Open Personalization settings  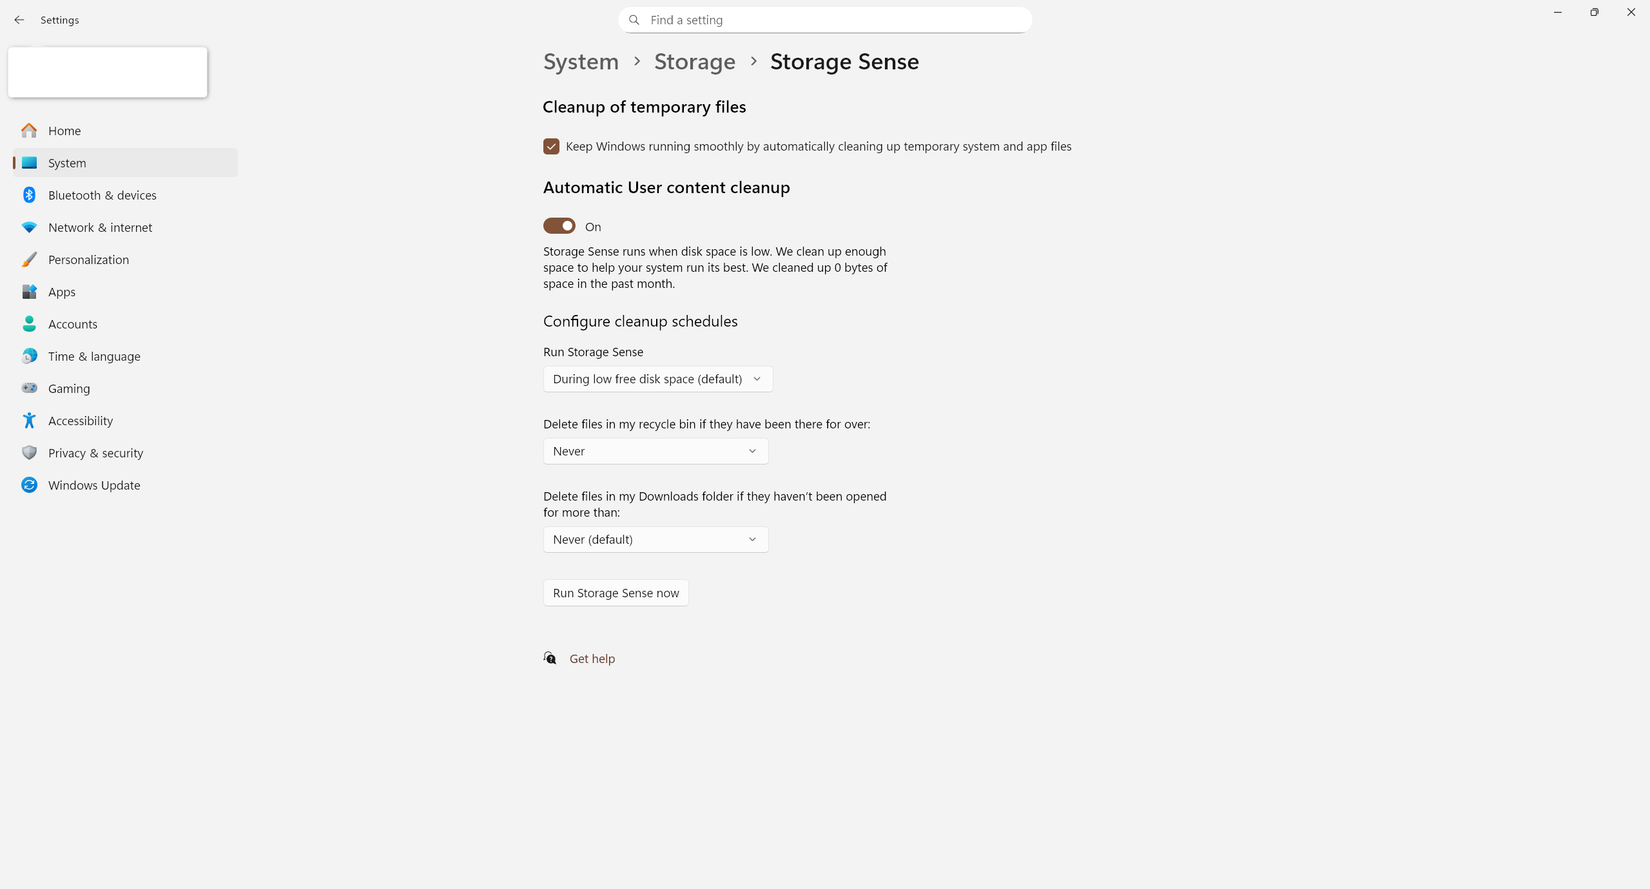(88, 259)
